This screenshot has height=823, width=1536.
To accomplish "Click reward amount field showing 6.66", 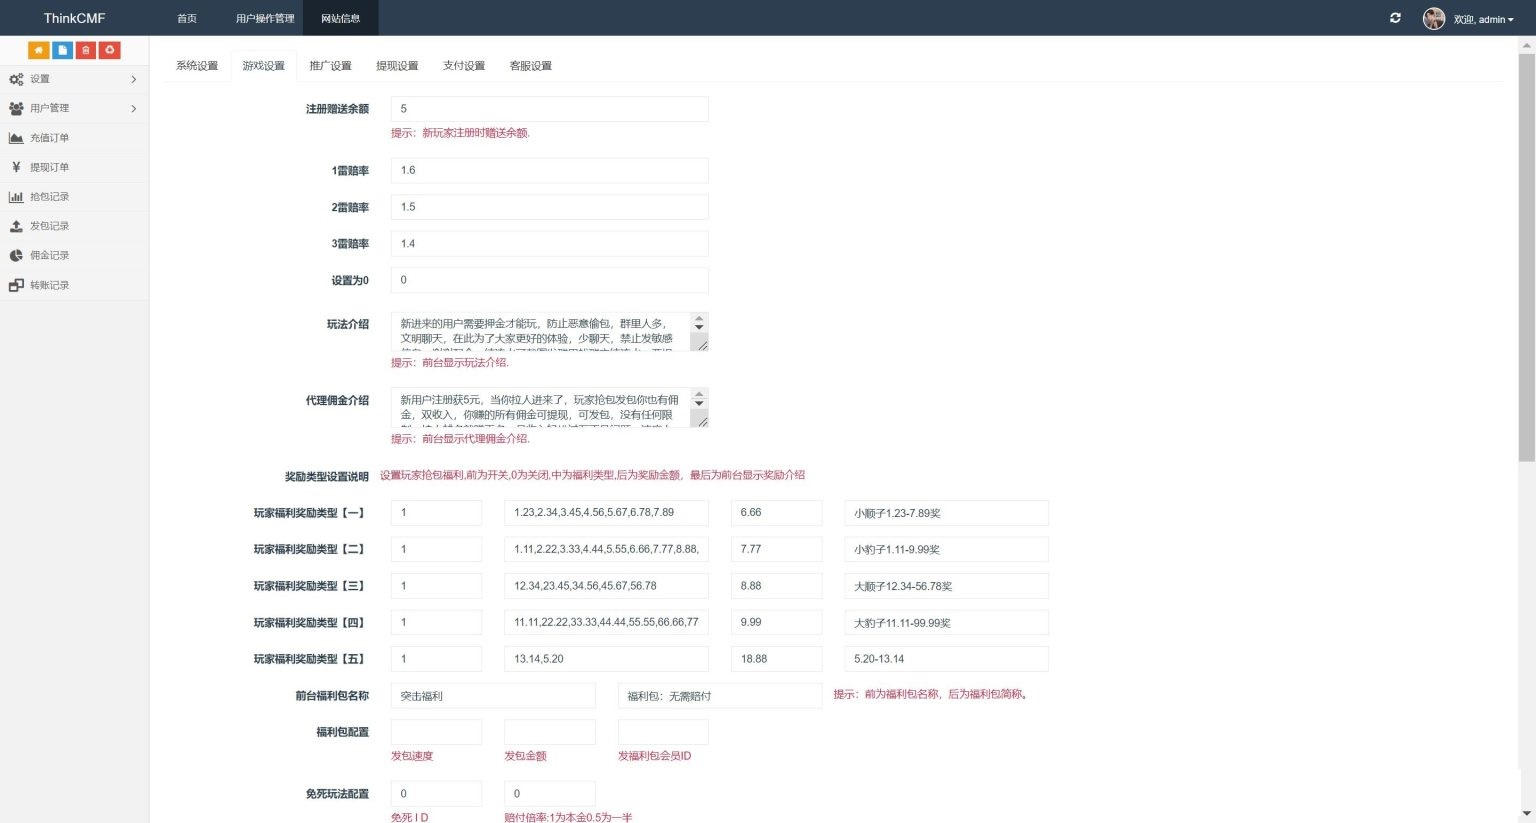I will coord(776,513).
